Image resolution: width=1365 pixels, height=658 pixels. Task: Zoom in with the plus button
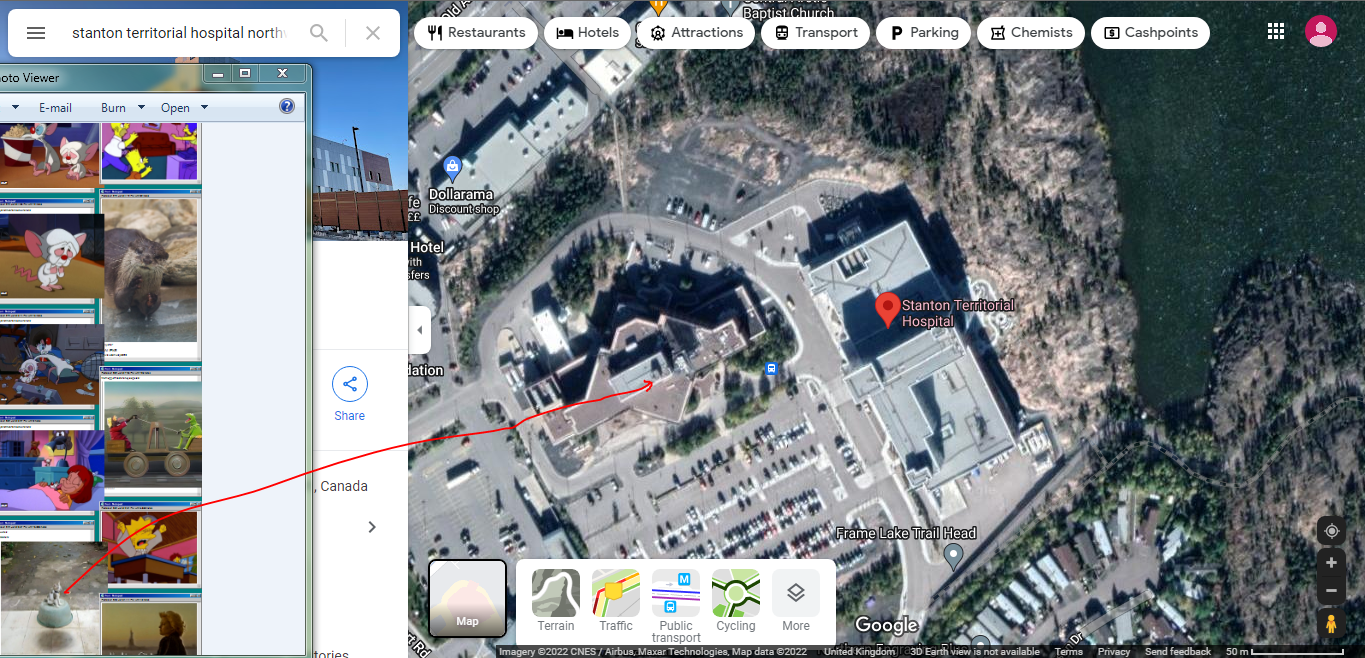1331,563
